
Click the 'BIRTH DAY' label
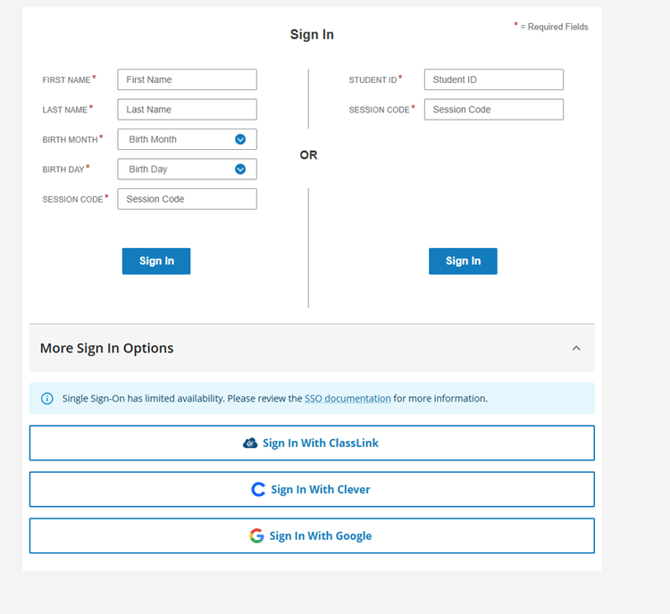tap(63, 170)
